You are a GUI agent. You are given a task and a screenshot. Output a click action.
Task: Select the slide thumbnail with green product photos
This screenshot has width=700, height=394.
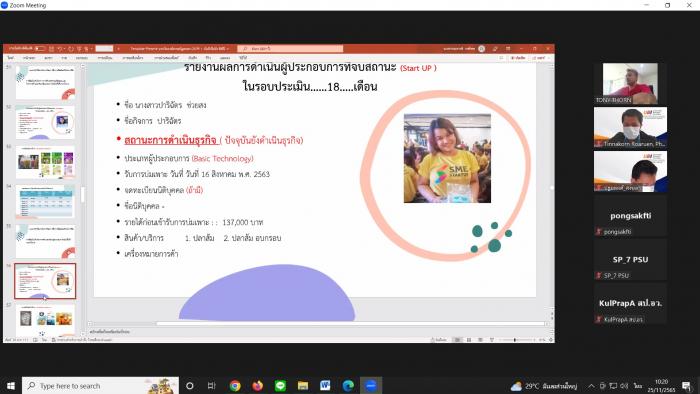(x=46, y=162)
